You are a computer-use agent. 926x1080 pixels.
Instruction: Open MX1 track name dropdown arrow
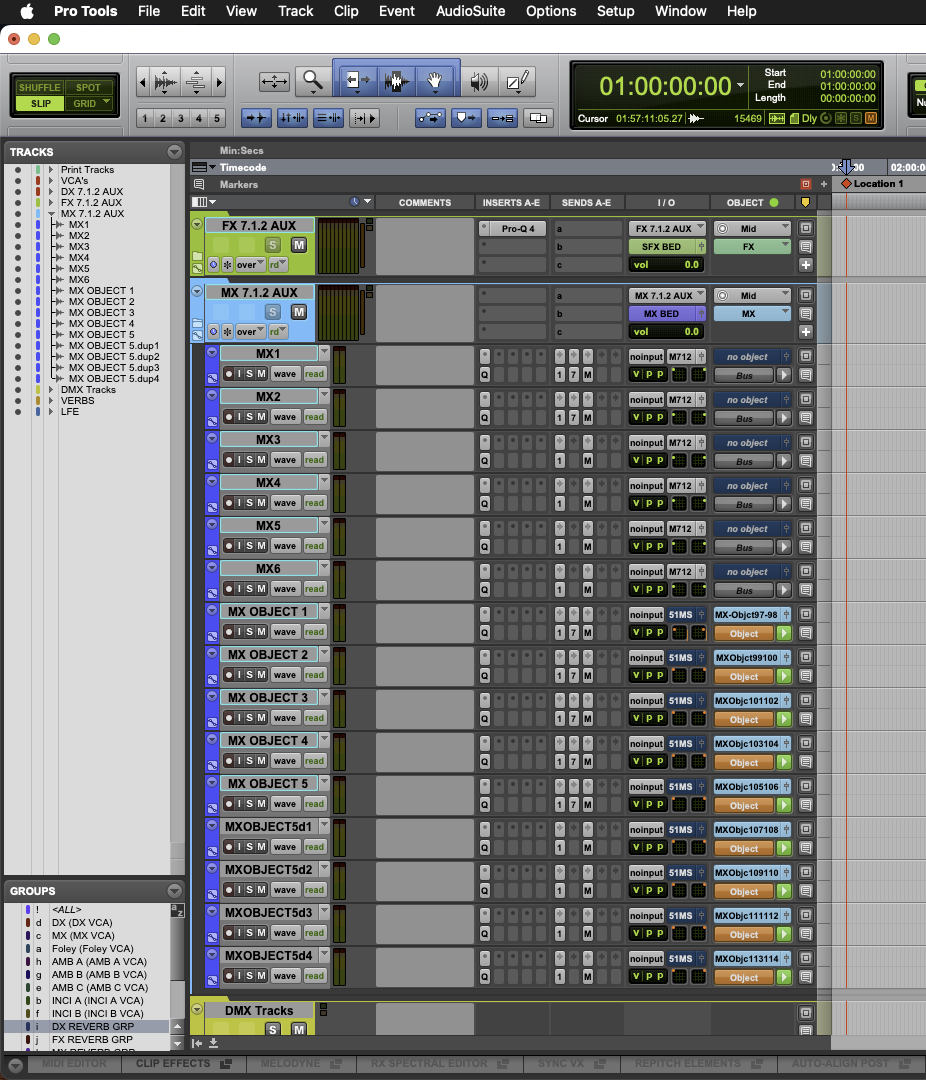tap(324, 352)
